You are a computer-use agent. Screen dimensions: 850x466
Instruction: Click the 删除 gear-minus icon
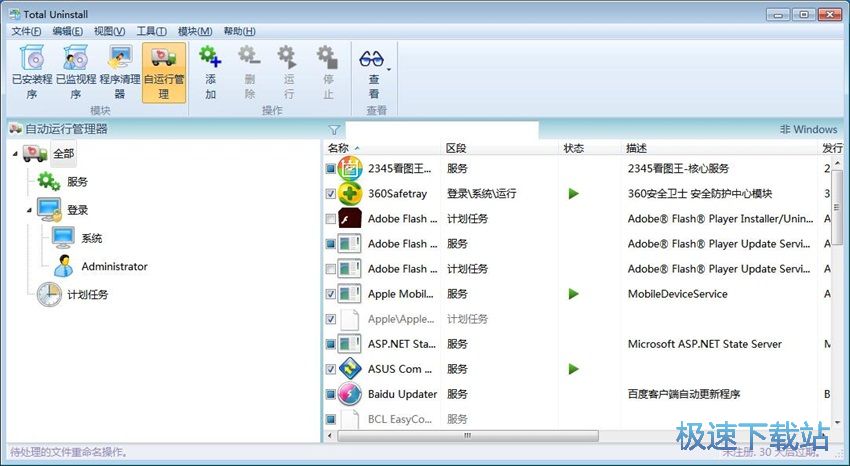pyautogui.click(x=249, y=56)
